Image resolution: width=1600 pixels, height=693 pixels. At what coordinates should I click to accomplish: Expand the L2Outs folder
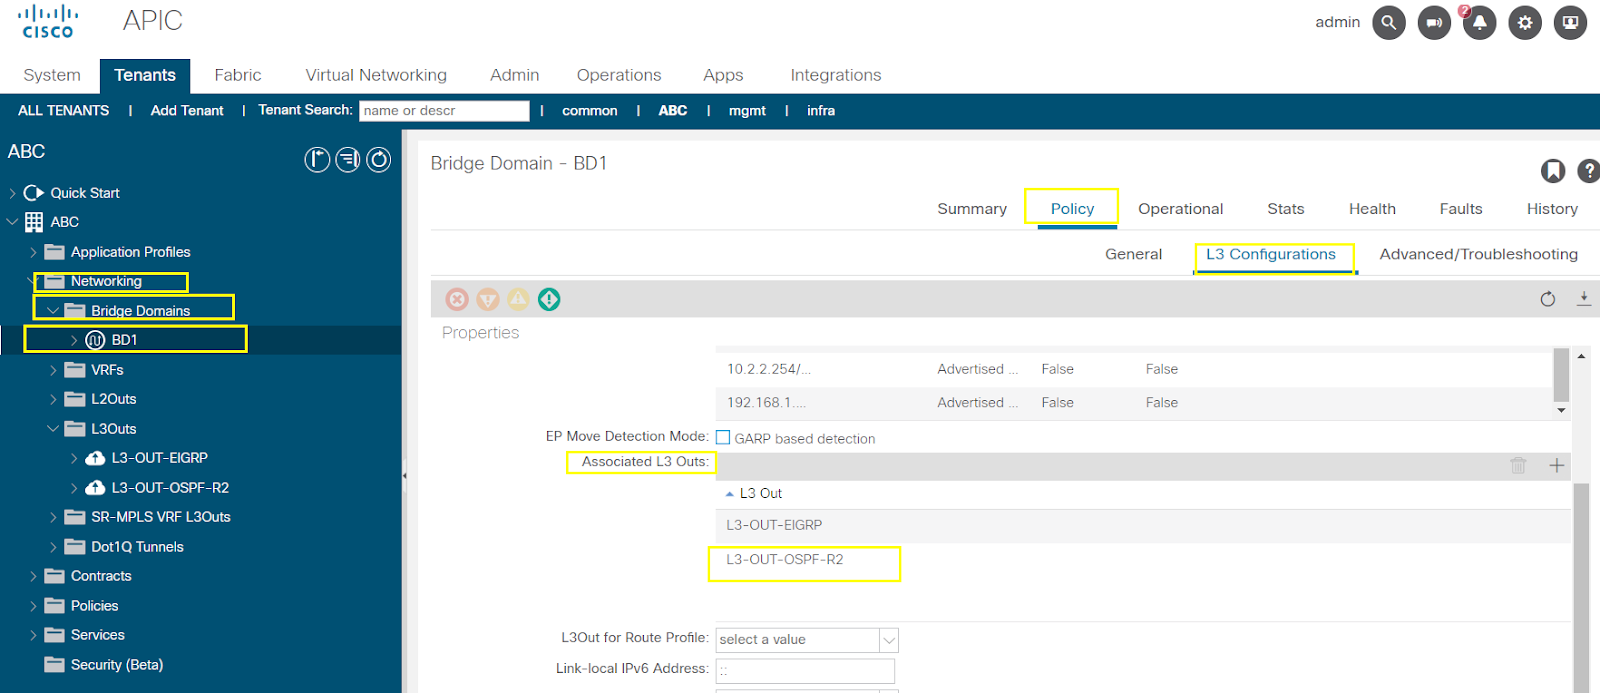point(53,399)
